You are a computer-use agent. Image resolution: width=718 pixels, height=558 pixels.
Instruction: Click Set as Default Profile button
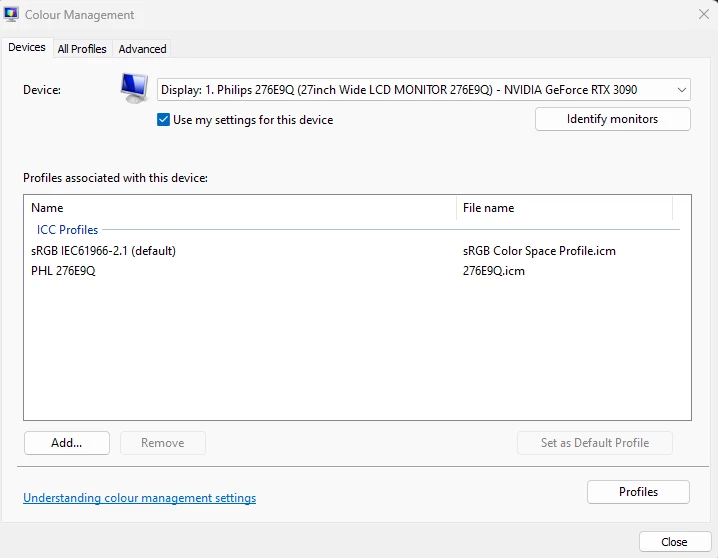595,443
